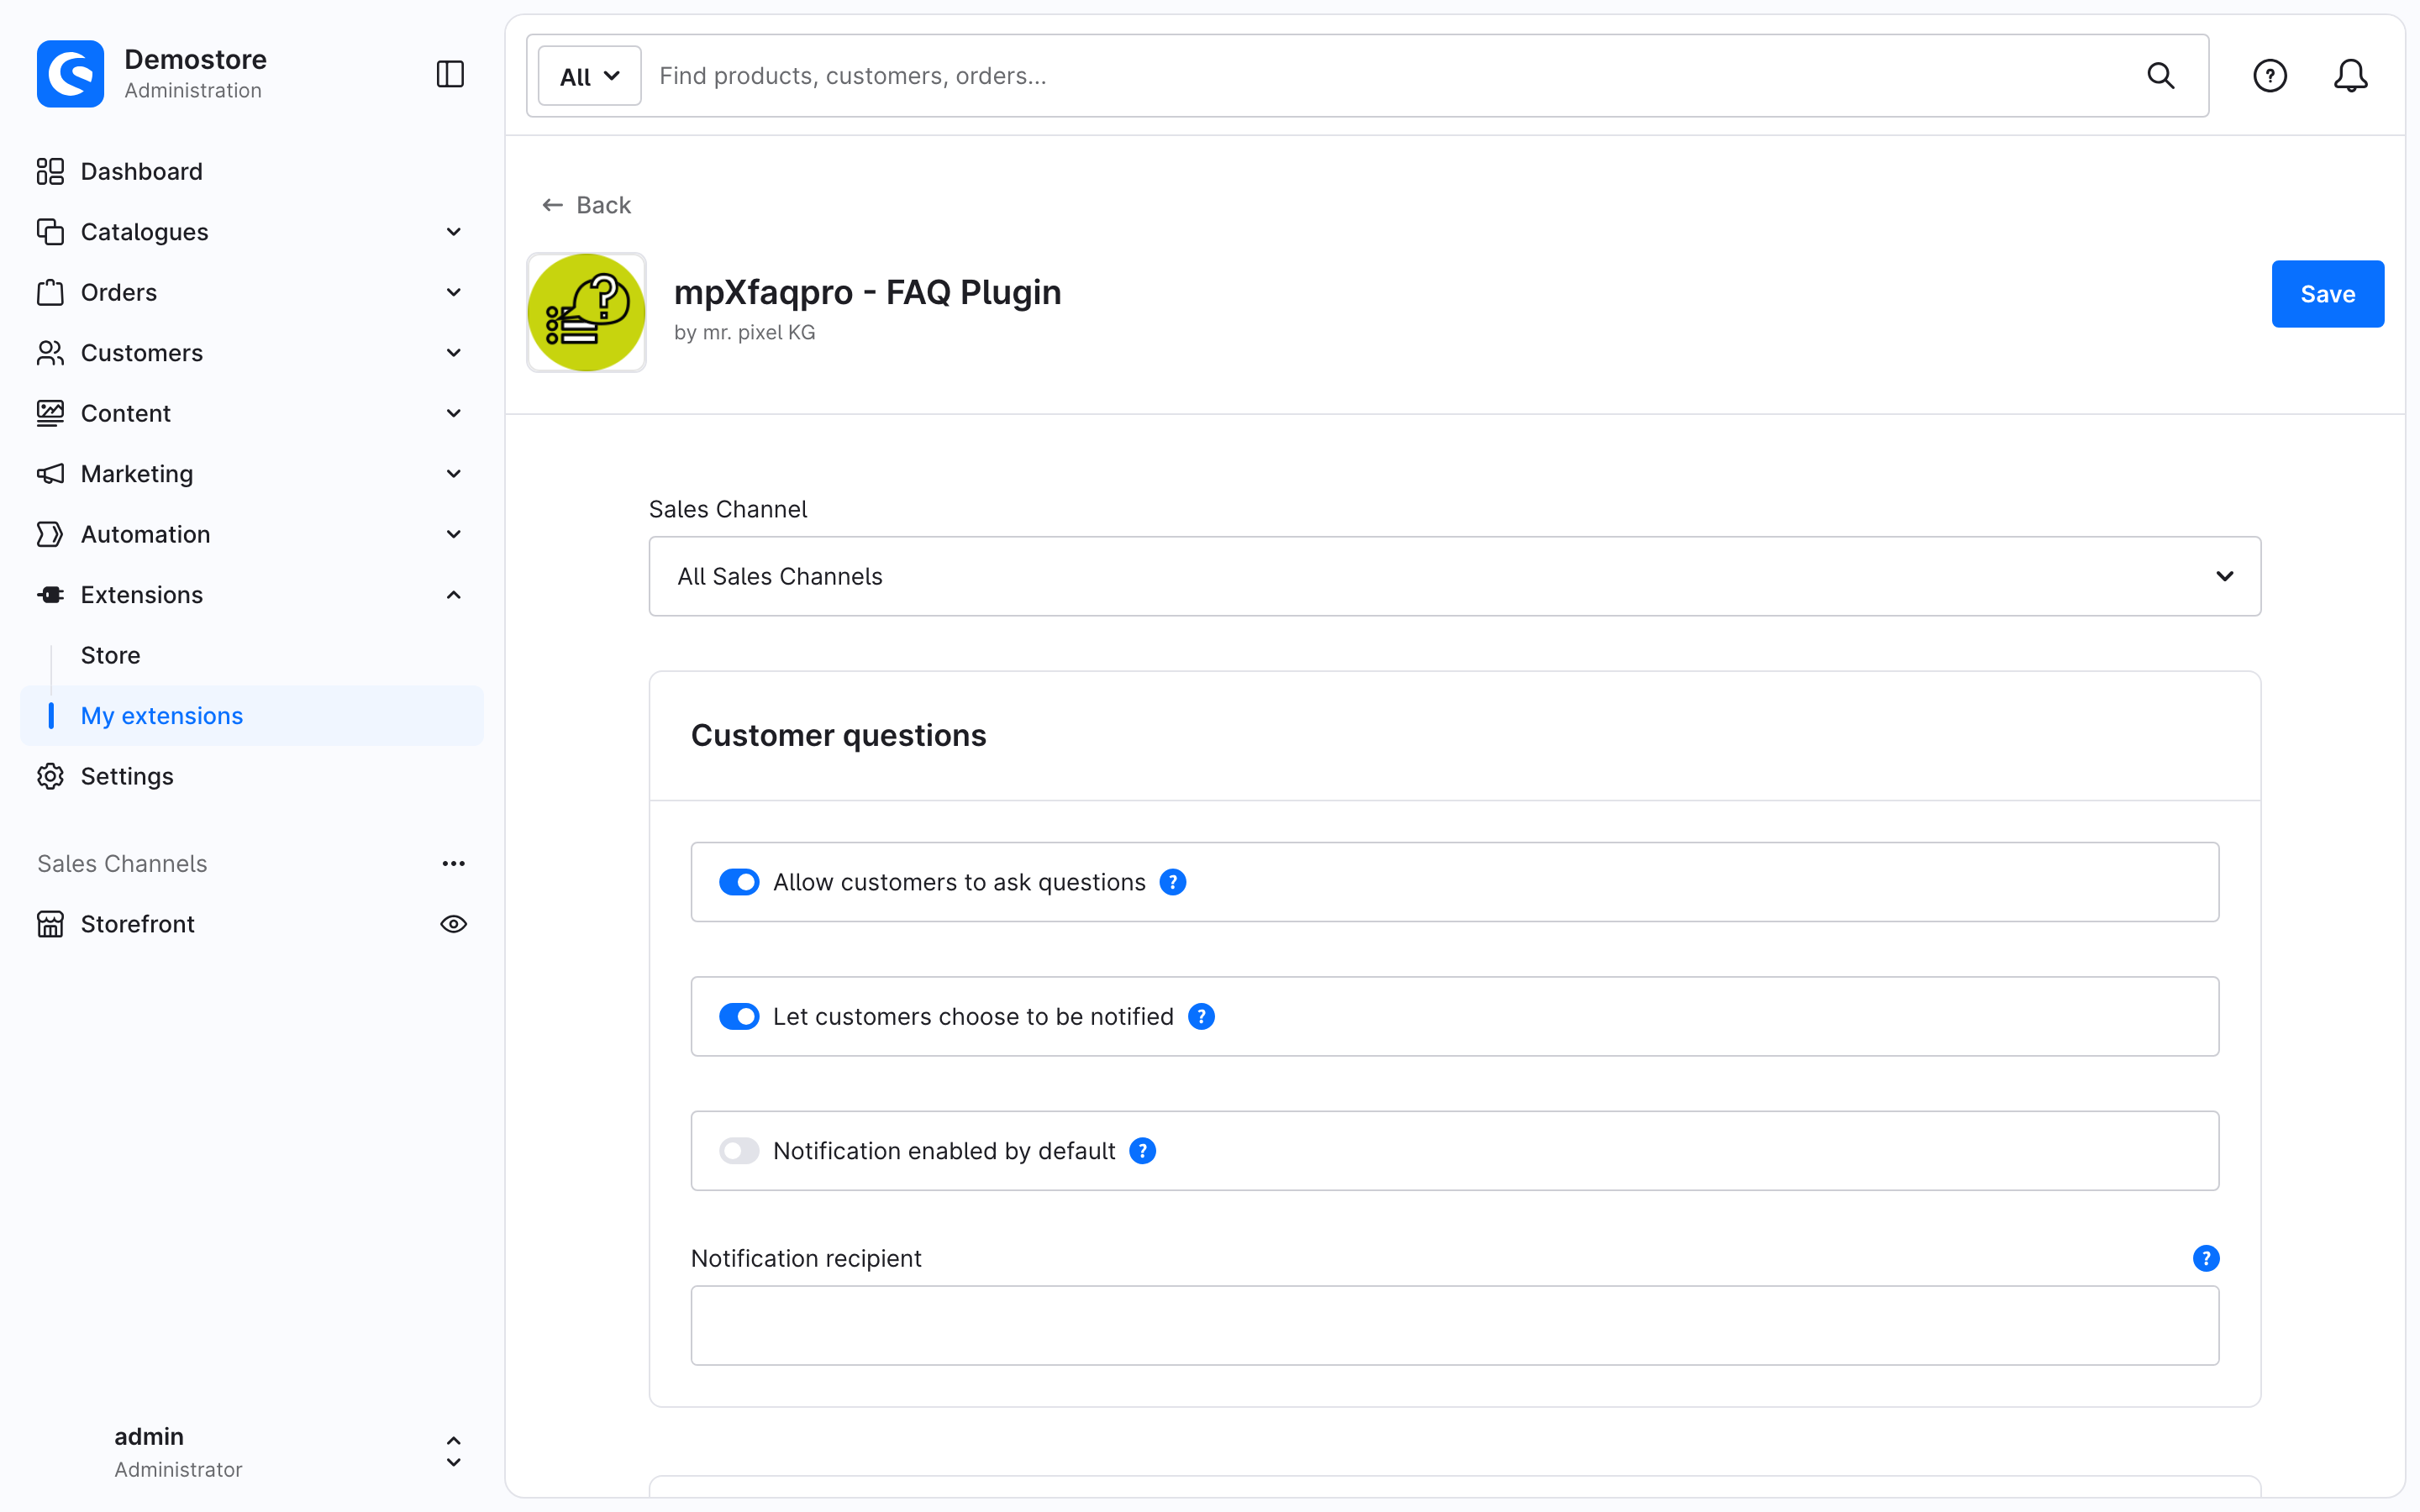Click the search magnifier icon
The image size is (2420, 1512).
click(x=2160, y=76)
